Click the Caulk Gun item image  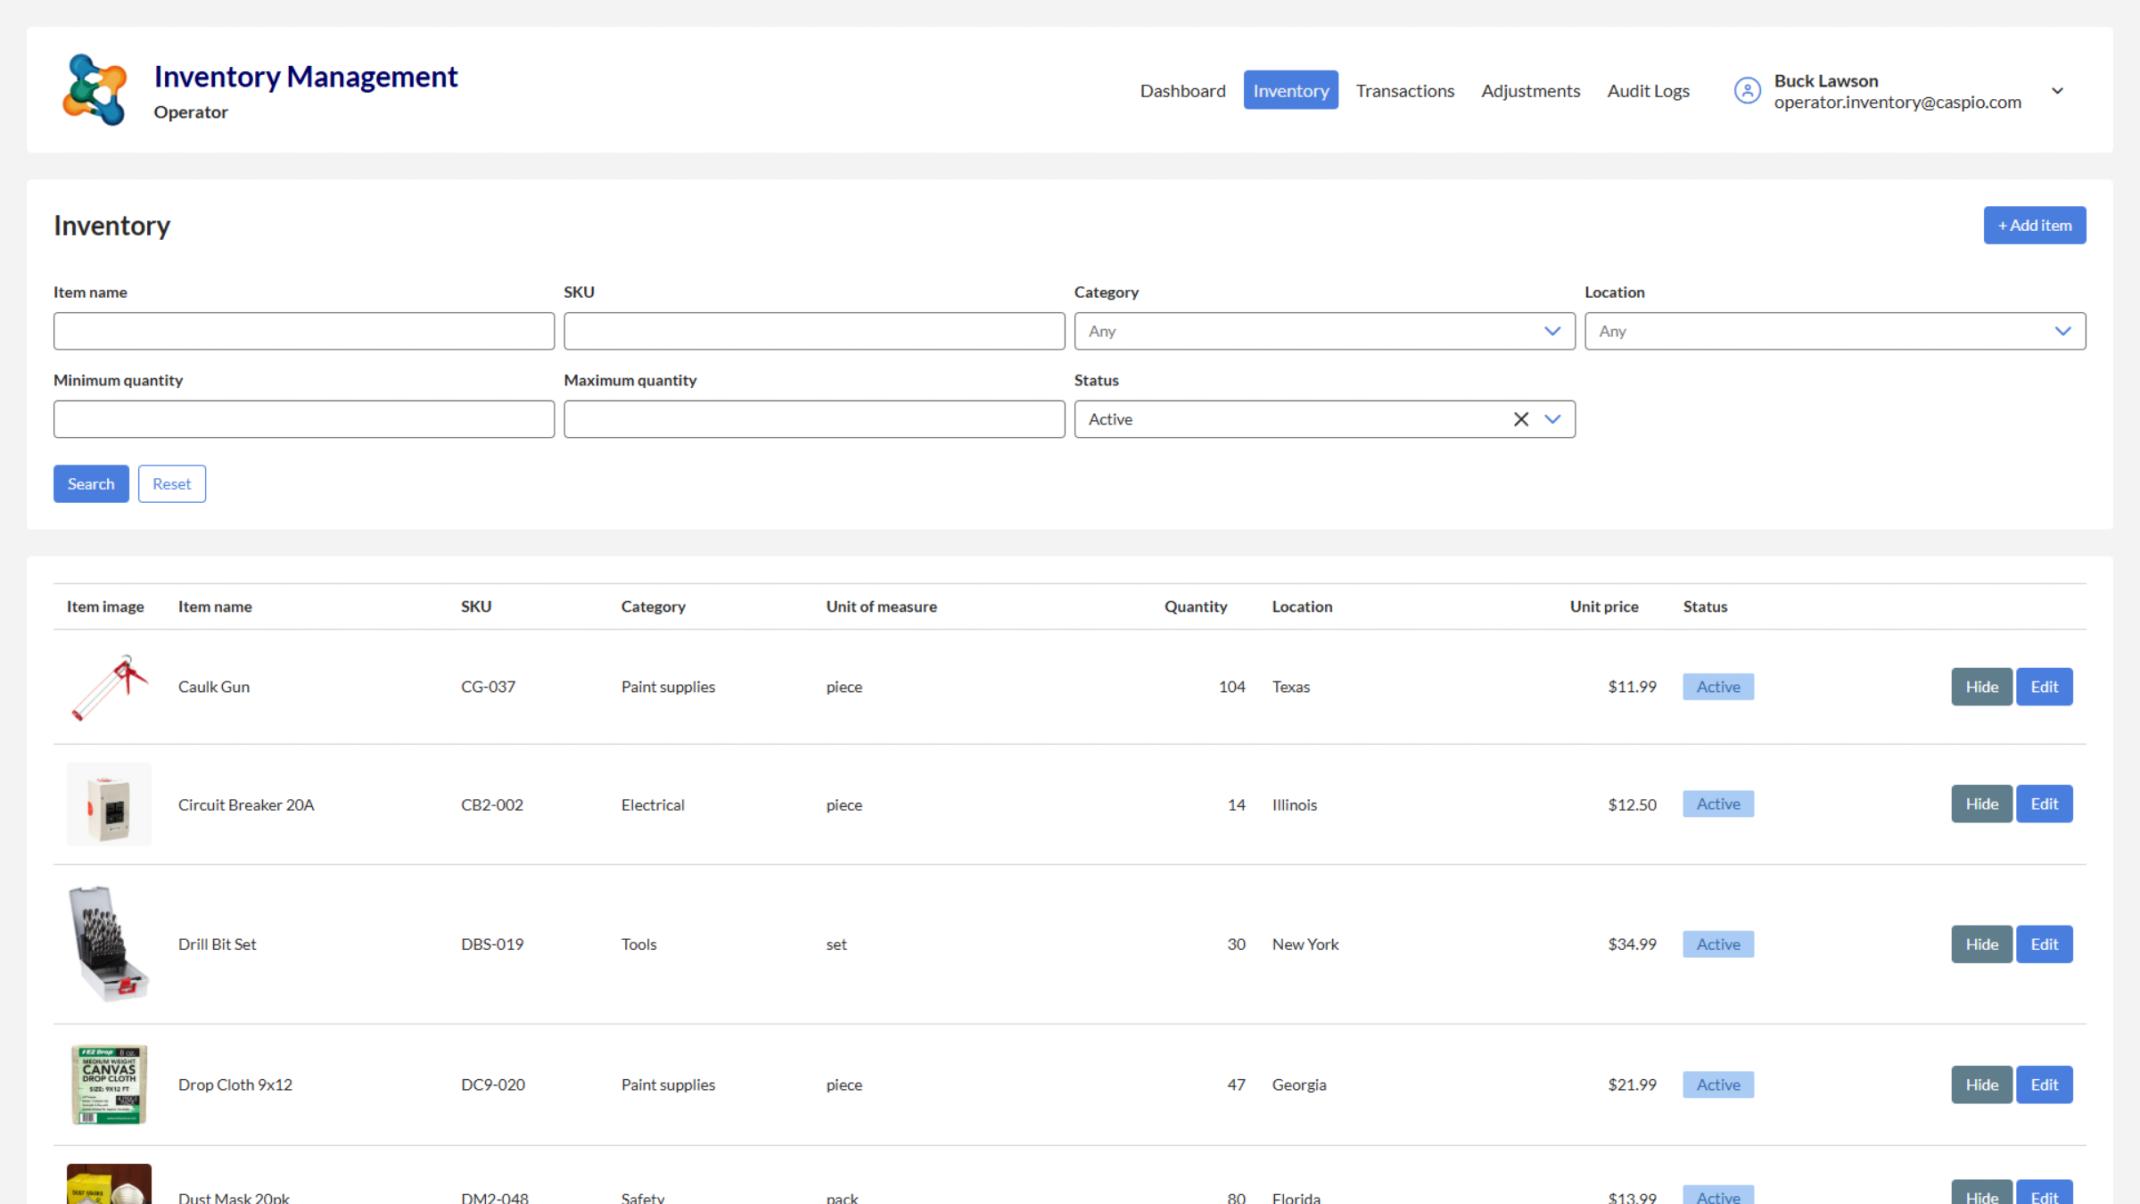[x=107, y=687]
